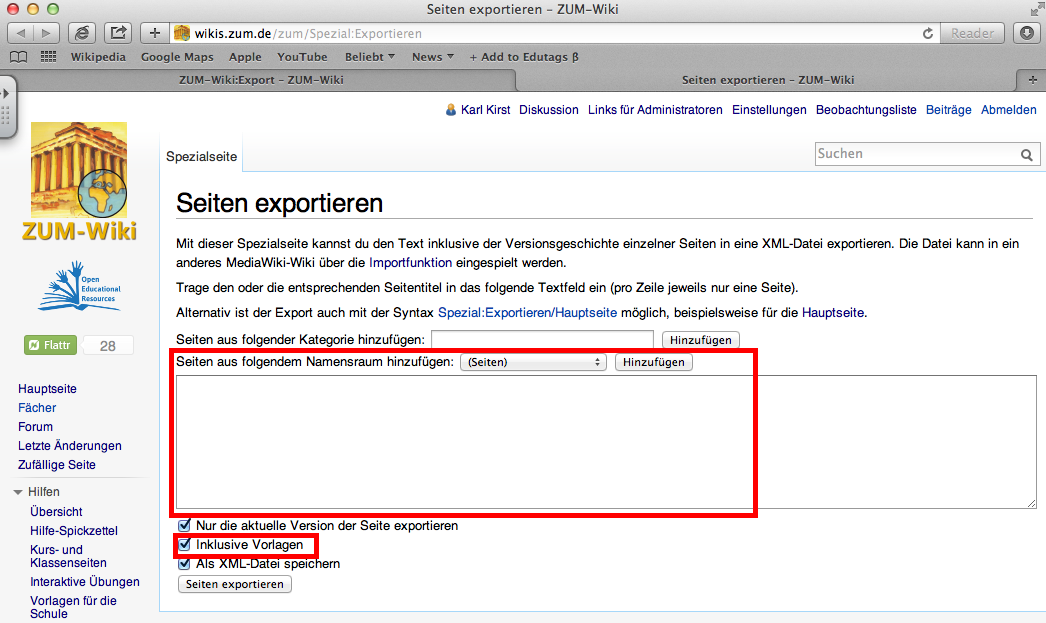
Task: Toggle the 'Inklusive Vorlagen' checkbox
Action: [183, 545]
